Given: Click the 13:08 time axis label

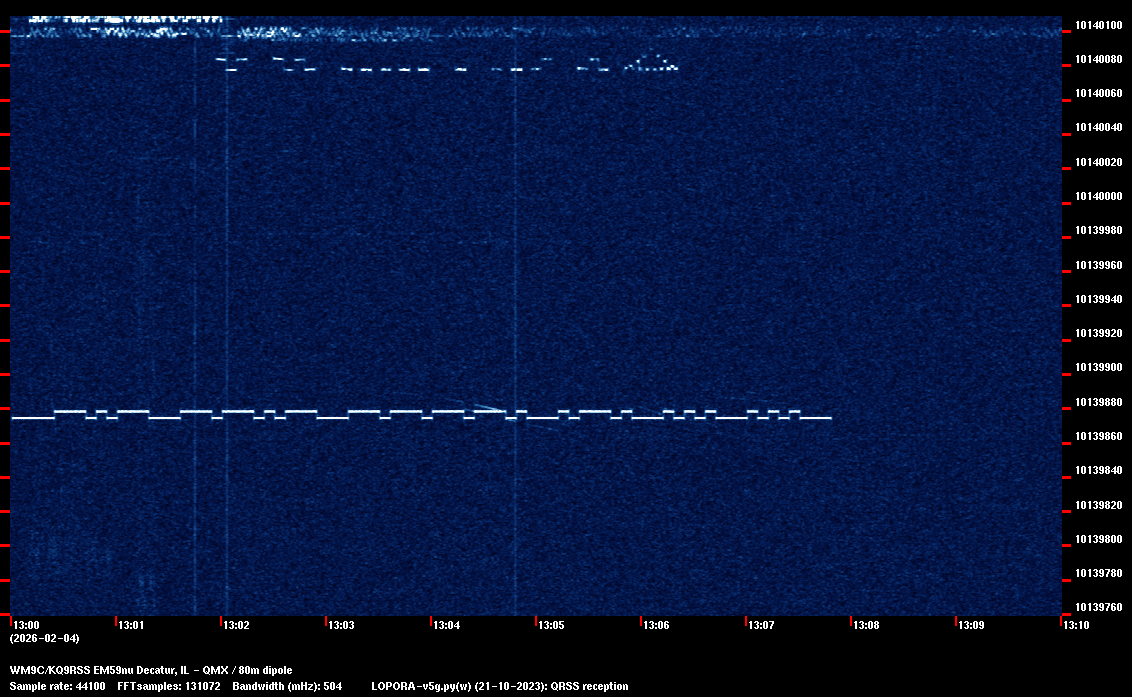Looking at the screenshot, I should [x=866, y=625].
